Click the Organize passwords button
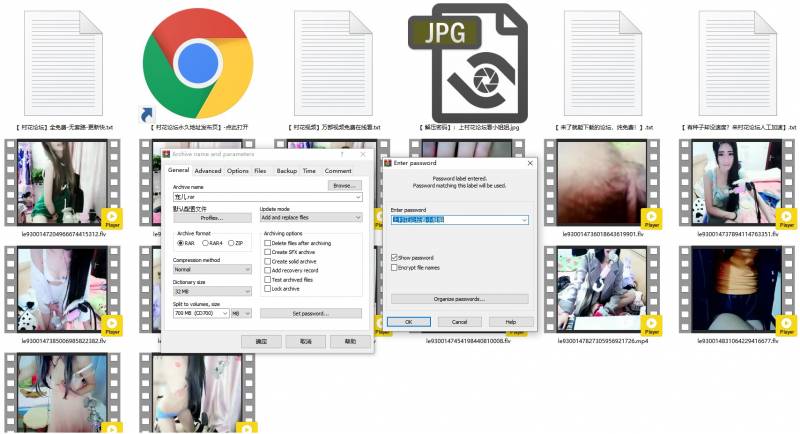Screen dimensions: 800x434 click(x=457, y=299)
